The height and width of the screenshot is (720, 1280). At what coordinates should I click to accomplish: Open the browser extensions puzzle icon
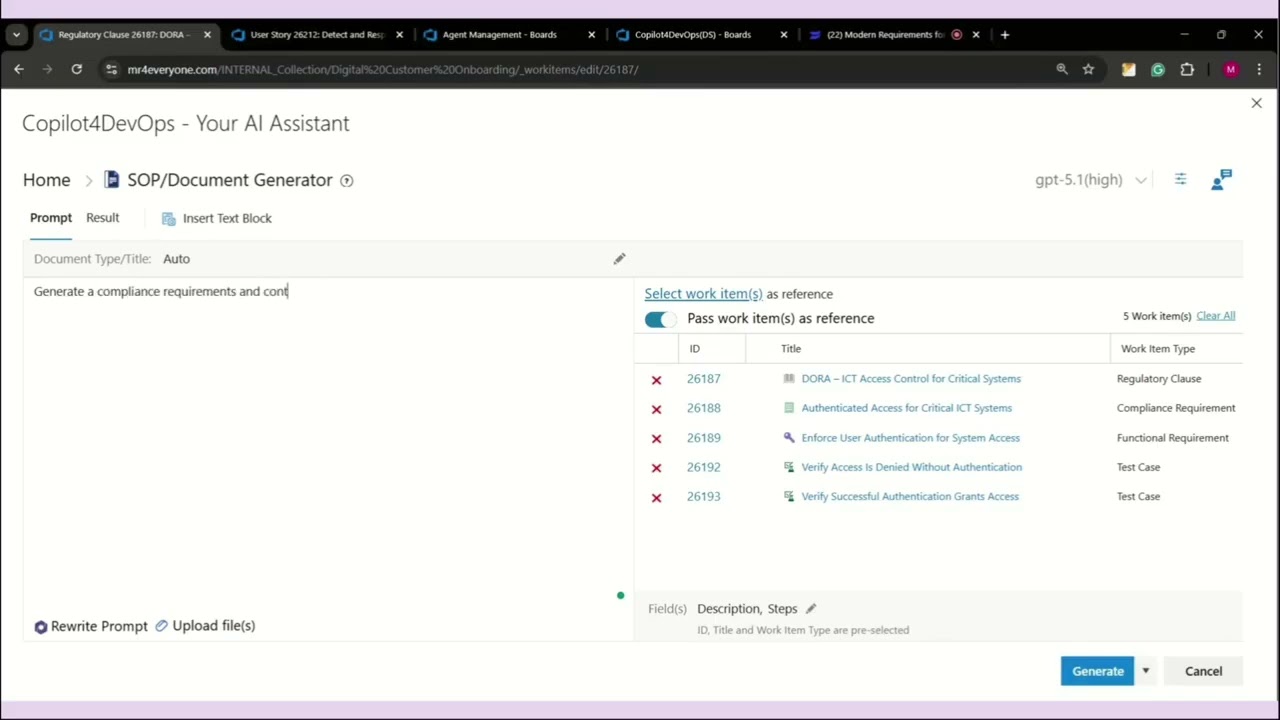(1187, 69)
